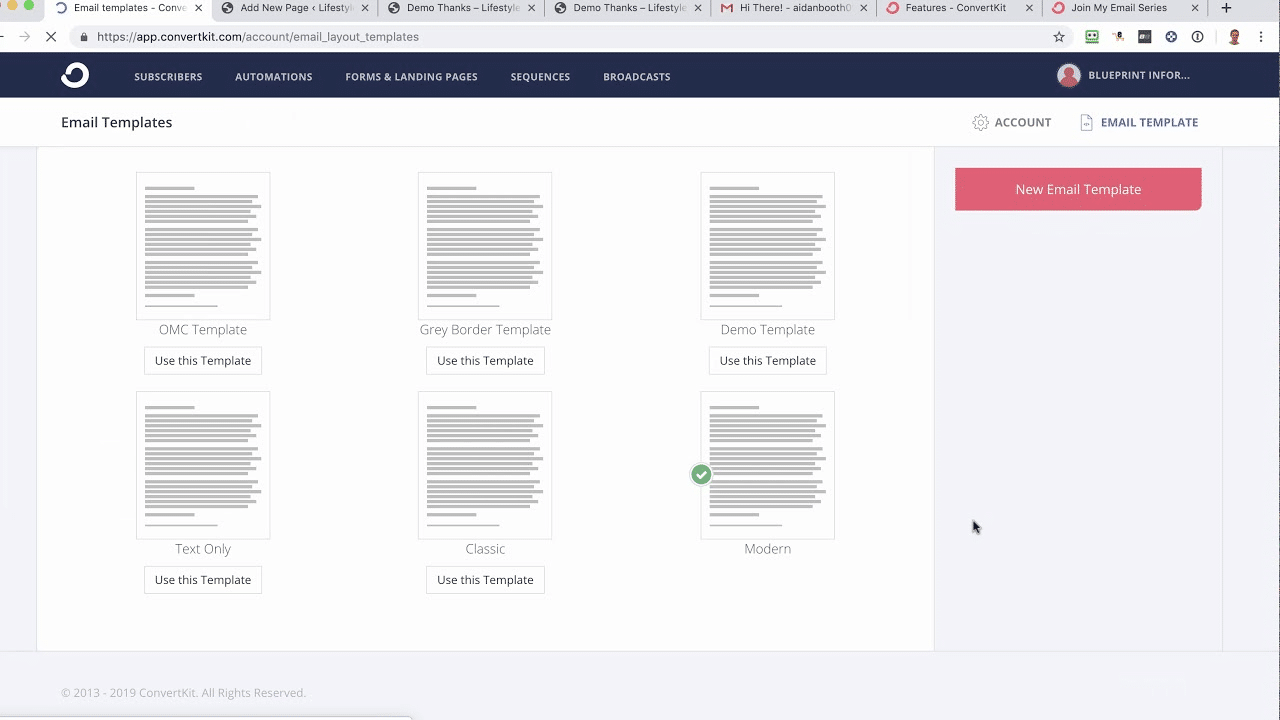Use the Grey Border Template
Viewport: 1280px width, 720px height.
tap(485, 361)
